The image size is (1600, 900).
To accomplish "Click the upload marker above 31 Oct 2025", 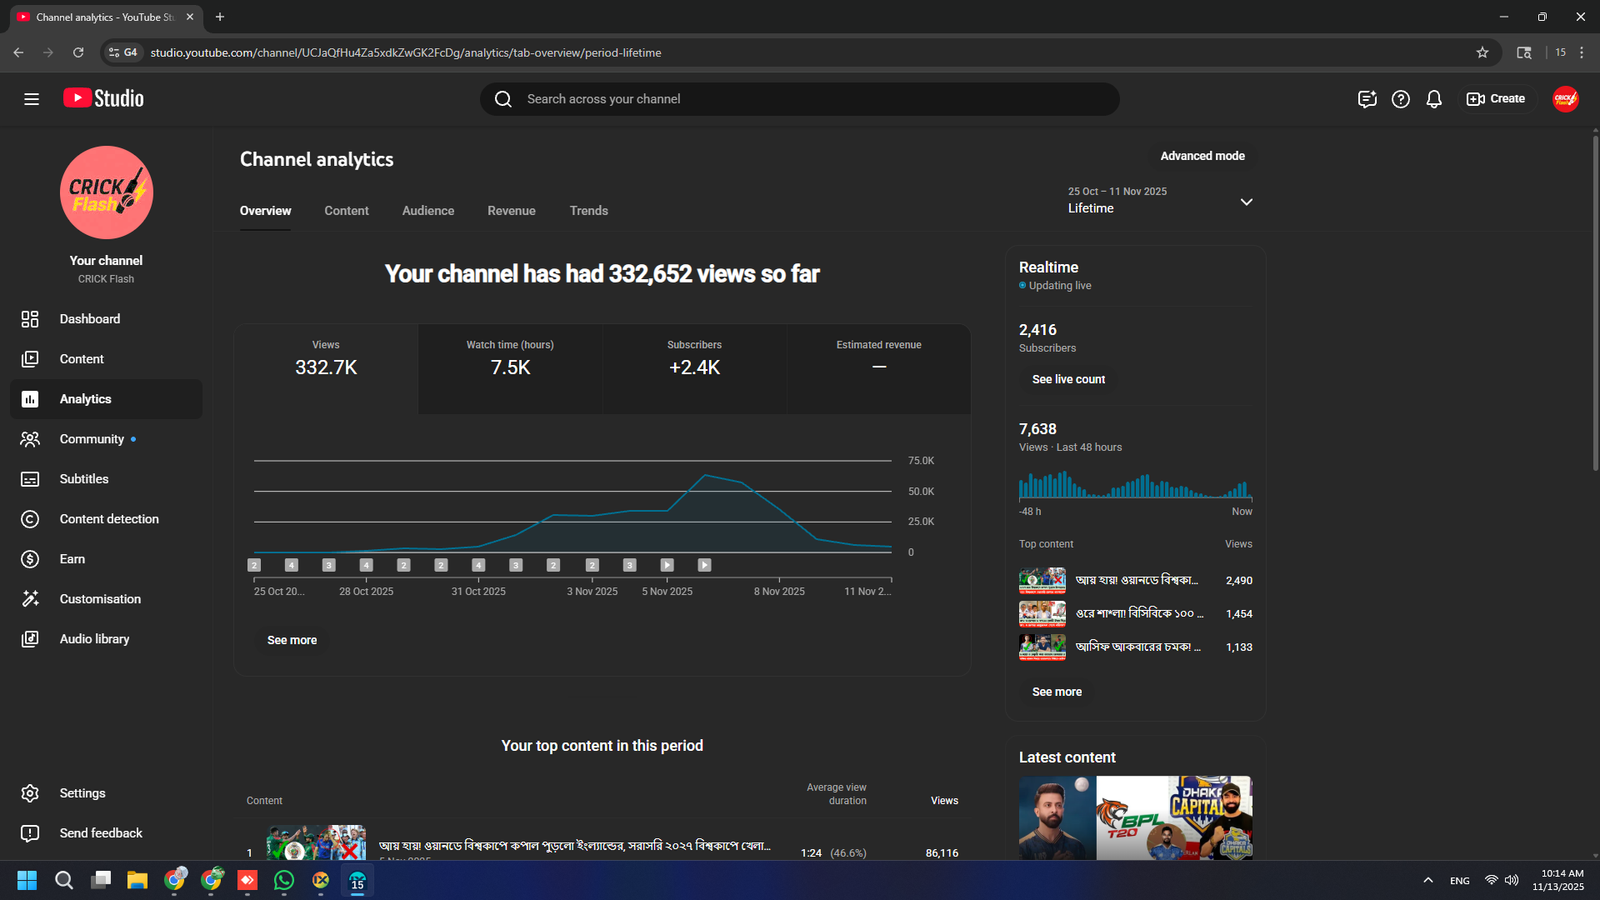I will click(x=478, y=565).
